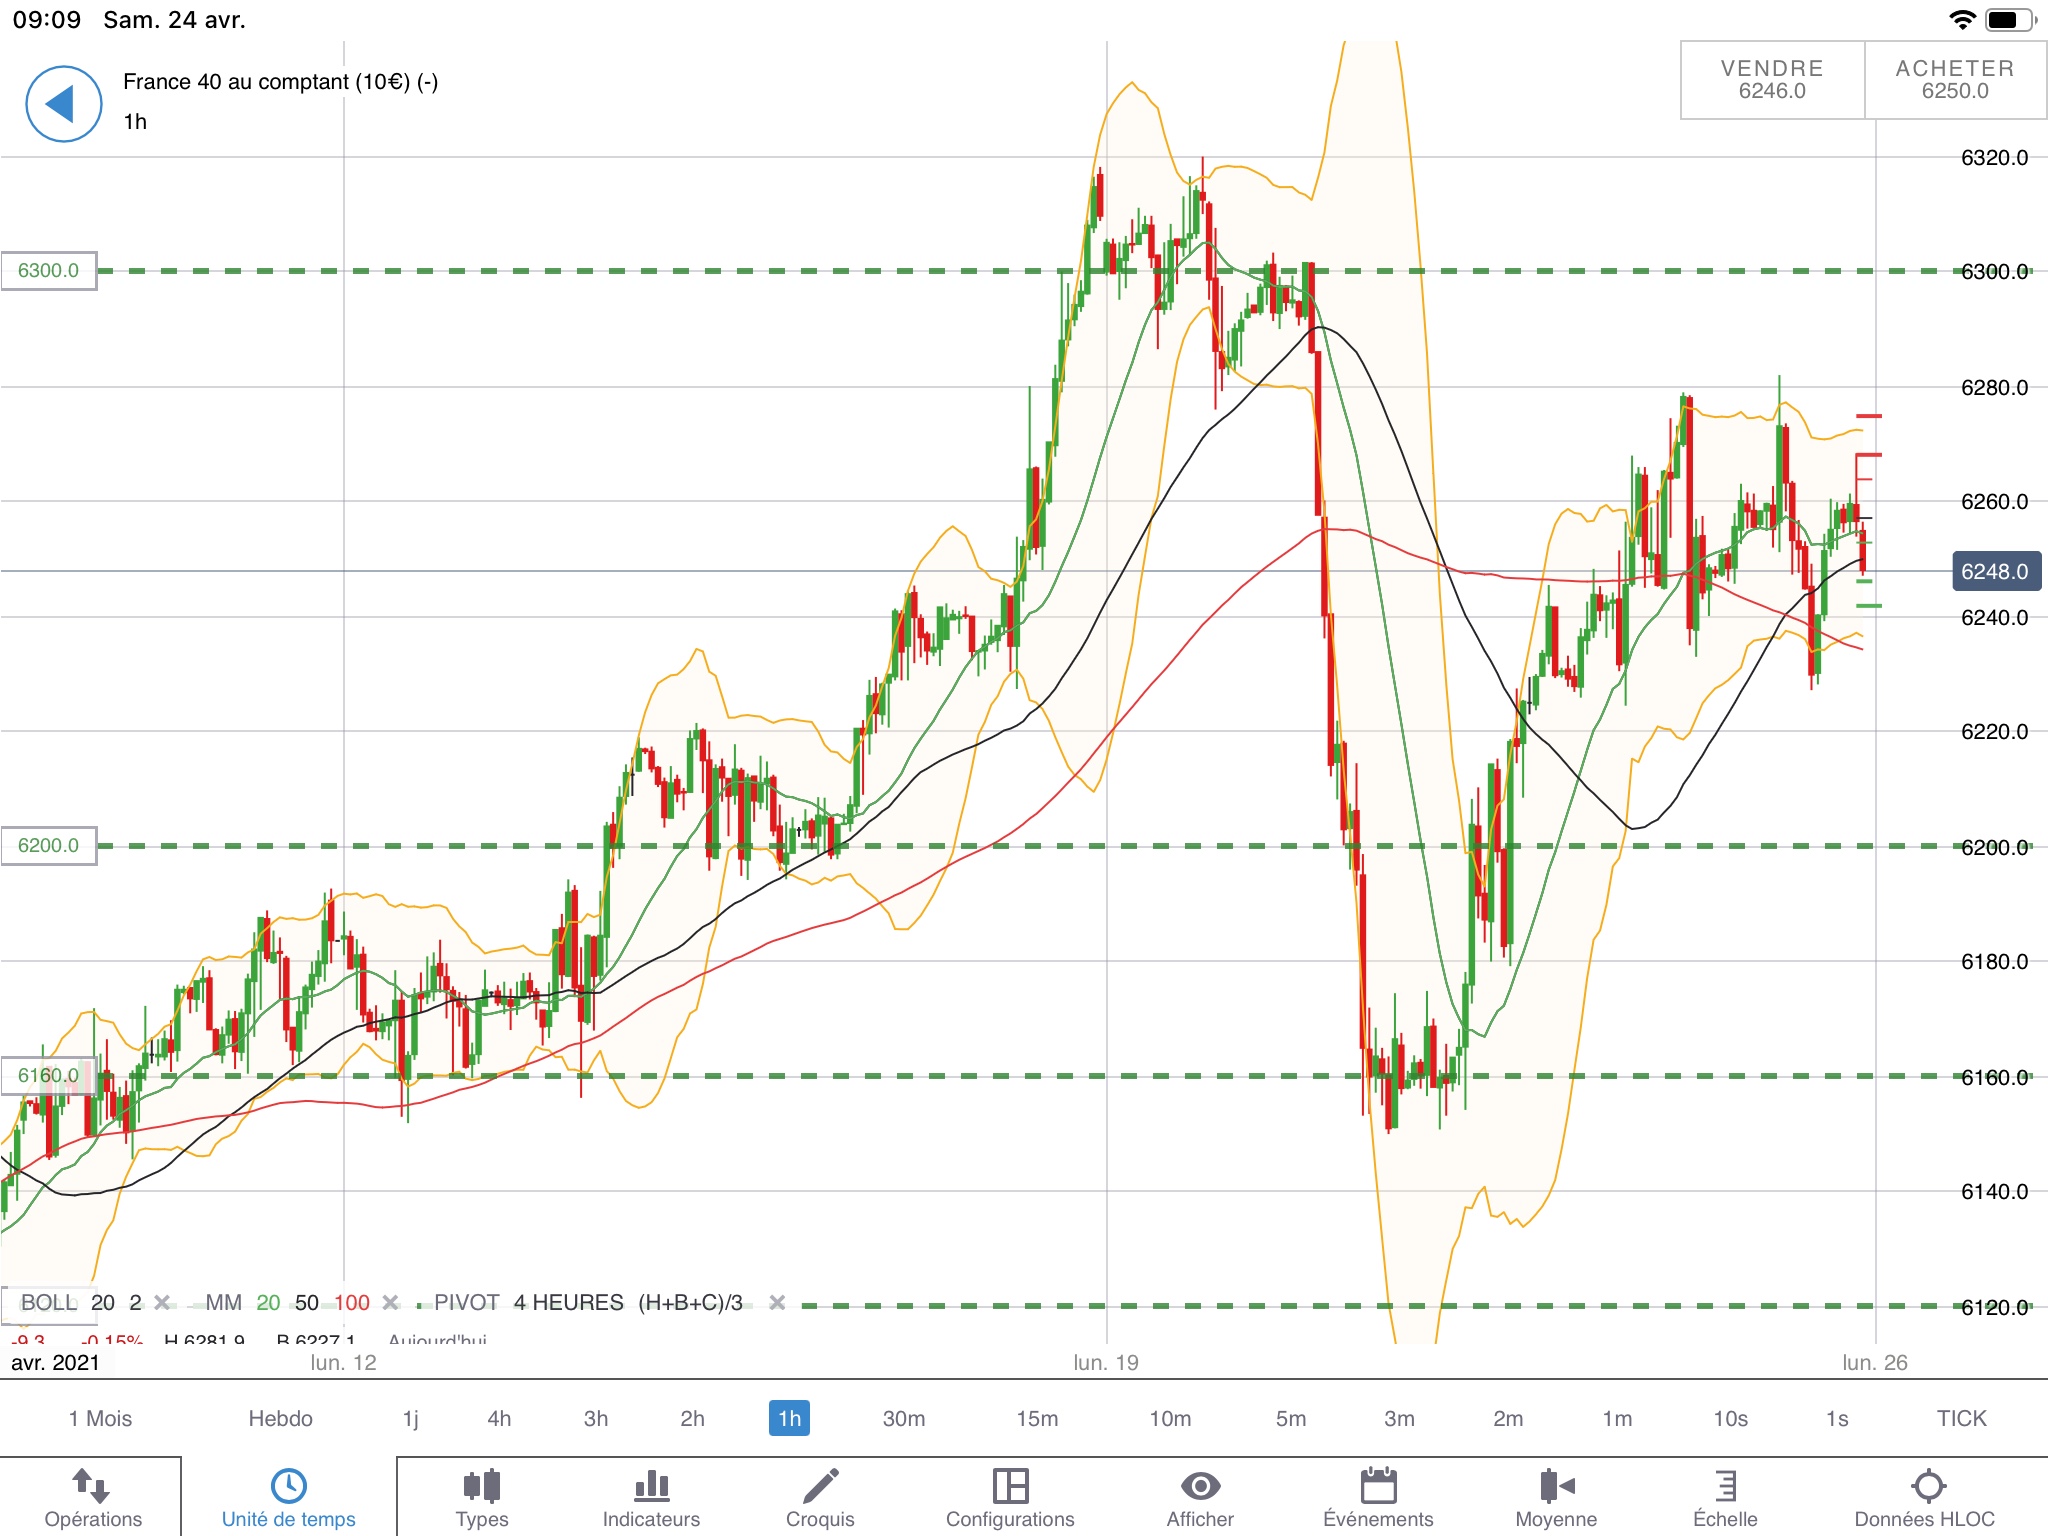The width and height of the screenshot is (2048, 1536).
Task: Open the Unité de temps clock menu
Action: 288,1486
